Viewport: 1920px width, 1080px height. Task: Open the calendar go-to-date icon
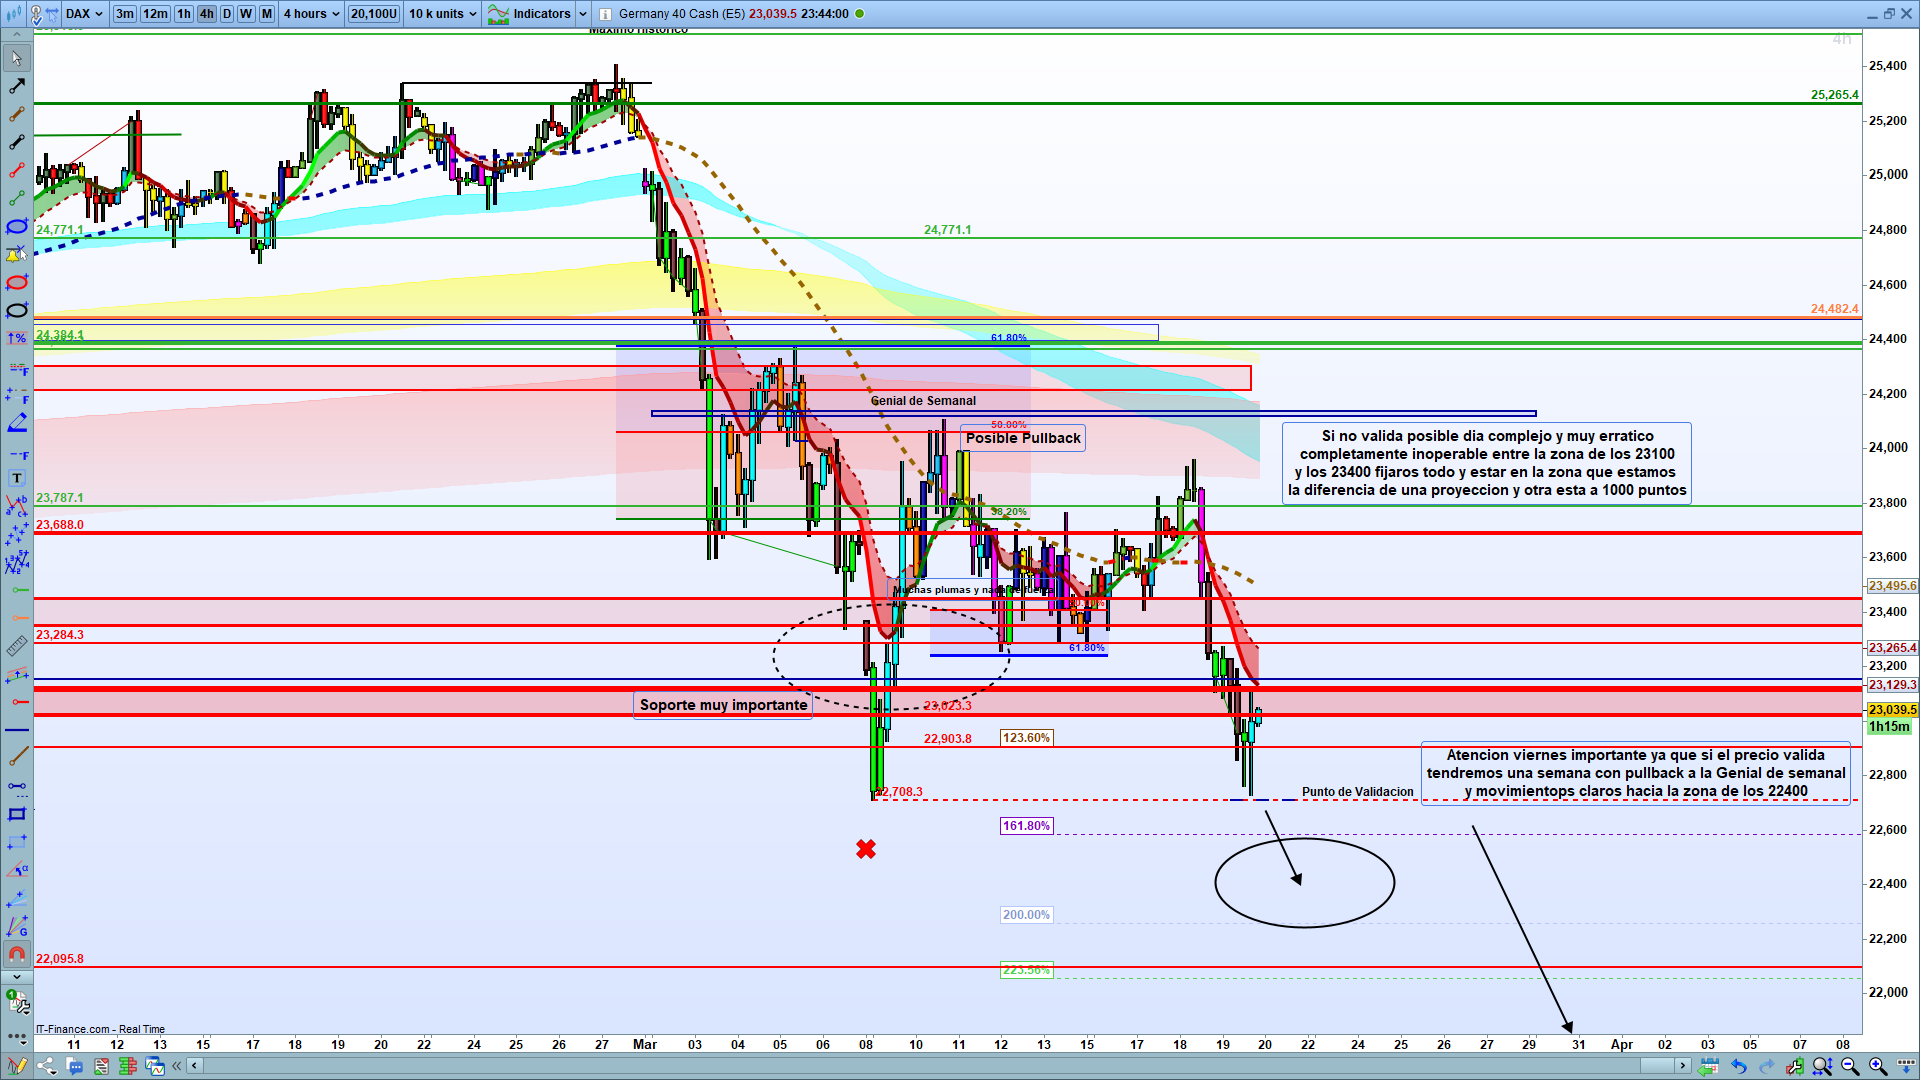1709,1066
